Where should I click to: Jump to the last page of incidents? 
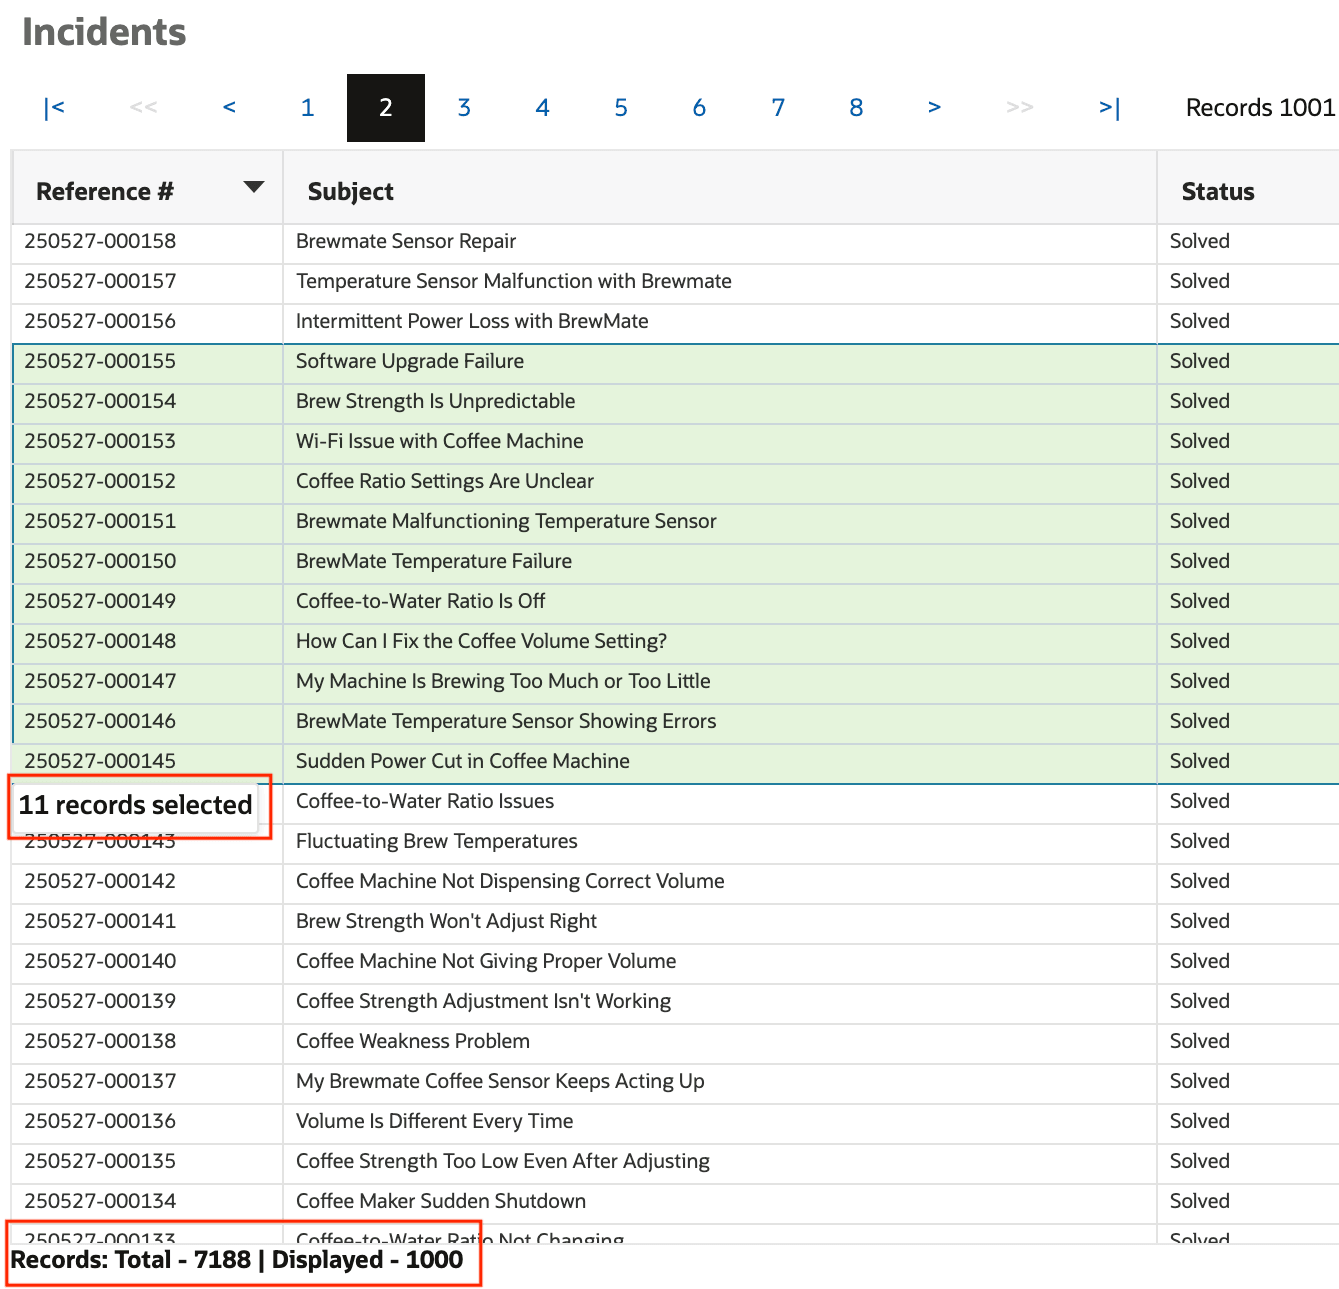[1109, 108]
